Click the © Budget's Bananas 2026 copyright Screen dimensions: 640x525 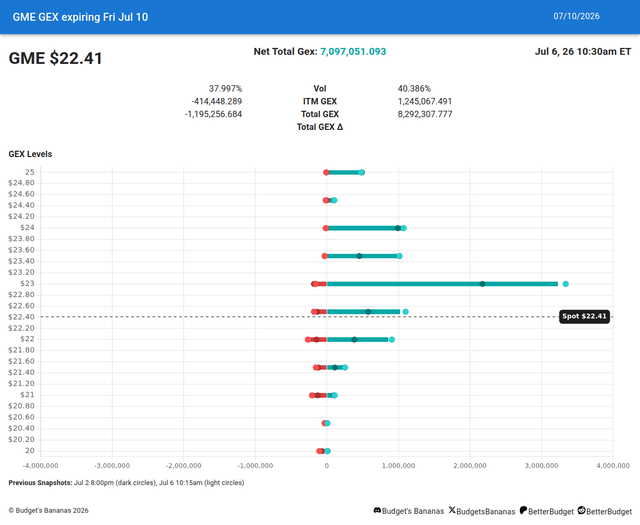tap(49, 510)
